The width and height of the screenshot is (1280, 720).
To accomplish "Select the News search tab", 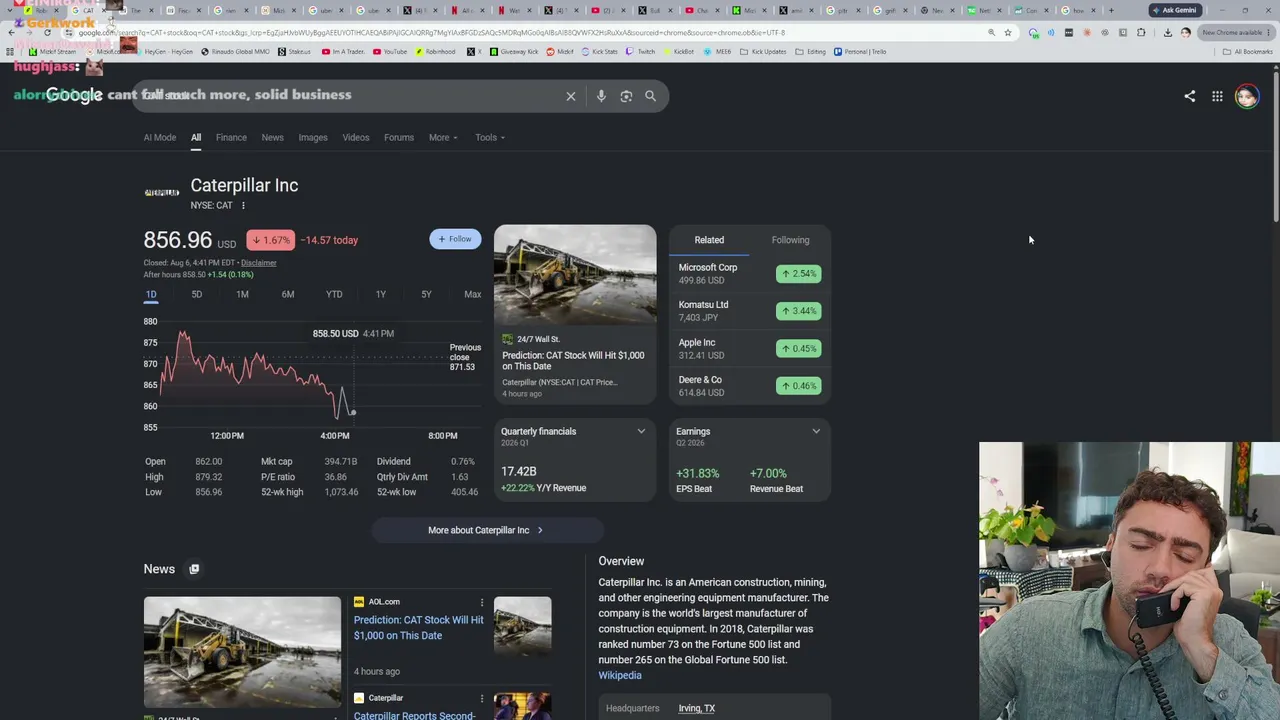I will 272,138.
